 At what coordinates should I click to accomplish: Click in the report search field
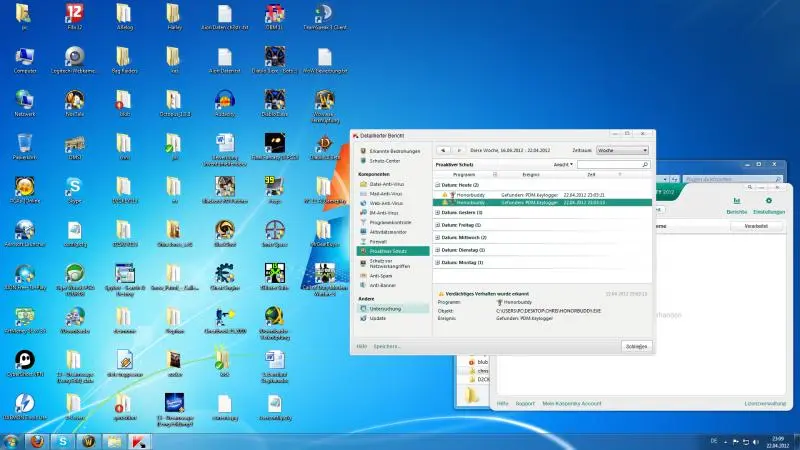tap(610, 163)
